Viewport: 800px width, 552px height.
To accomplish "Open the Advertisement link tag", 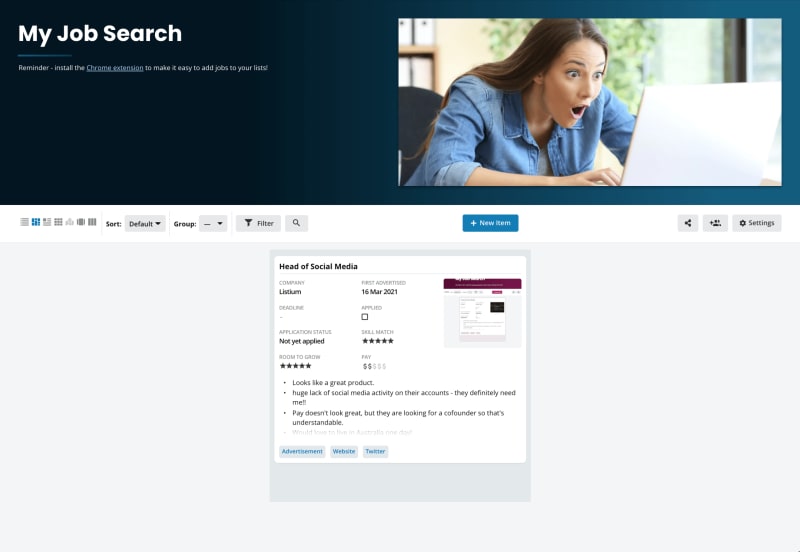I will point(302,452).
